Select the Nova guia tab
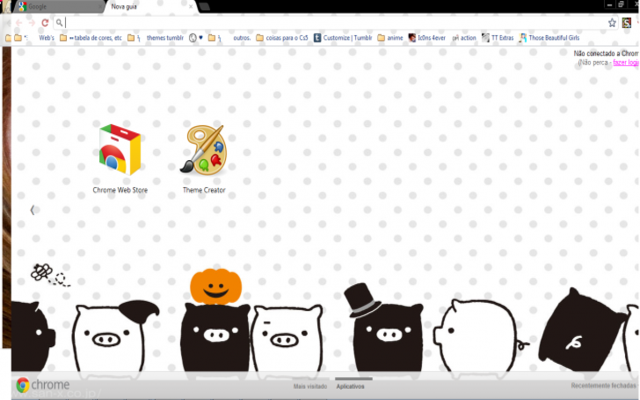640x400 pixels. coord(149,7)
